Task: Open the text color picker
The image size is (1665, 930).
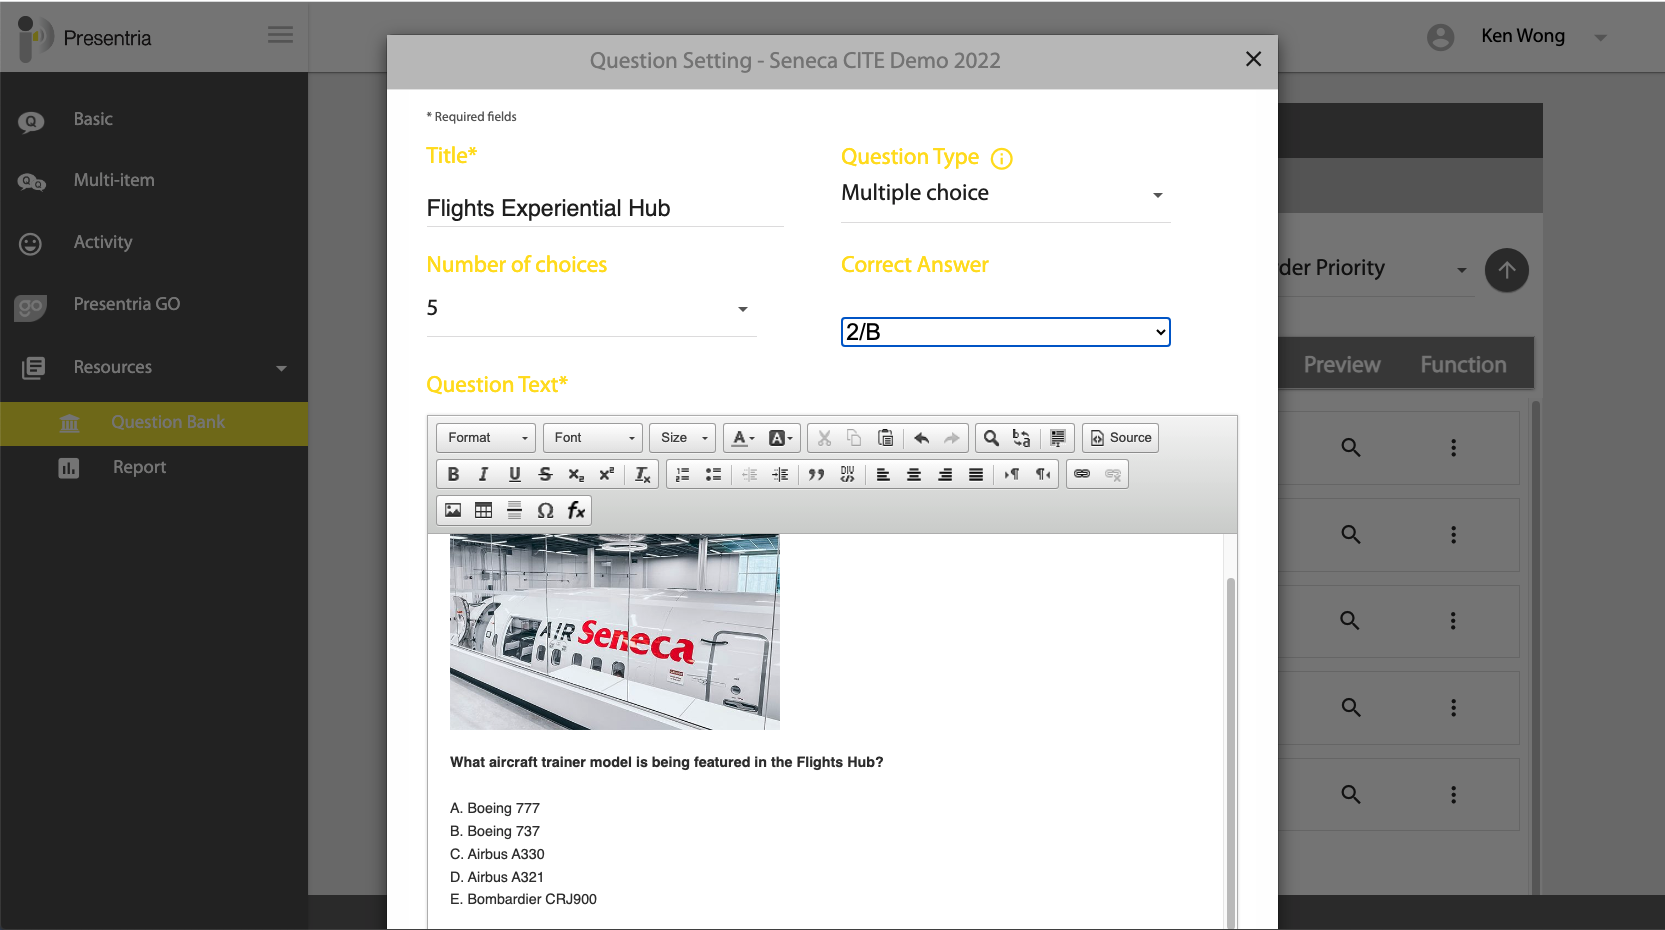Action: coord(743,437)
